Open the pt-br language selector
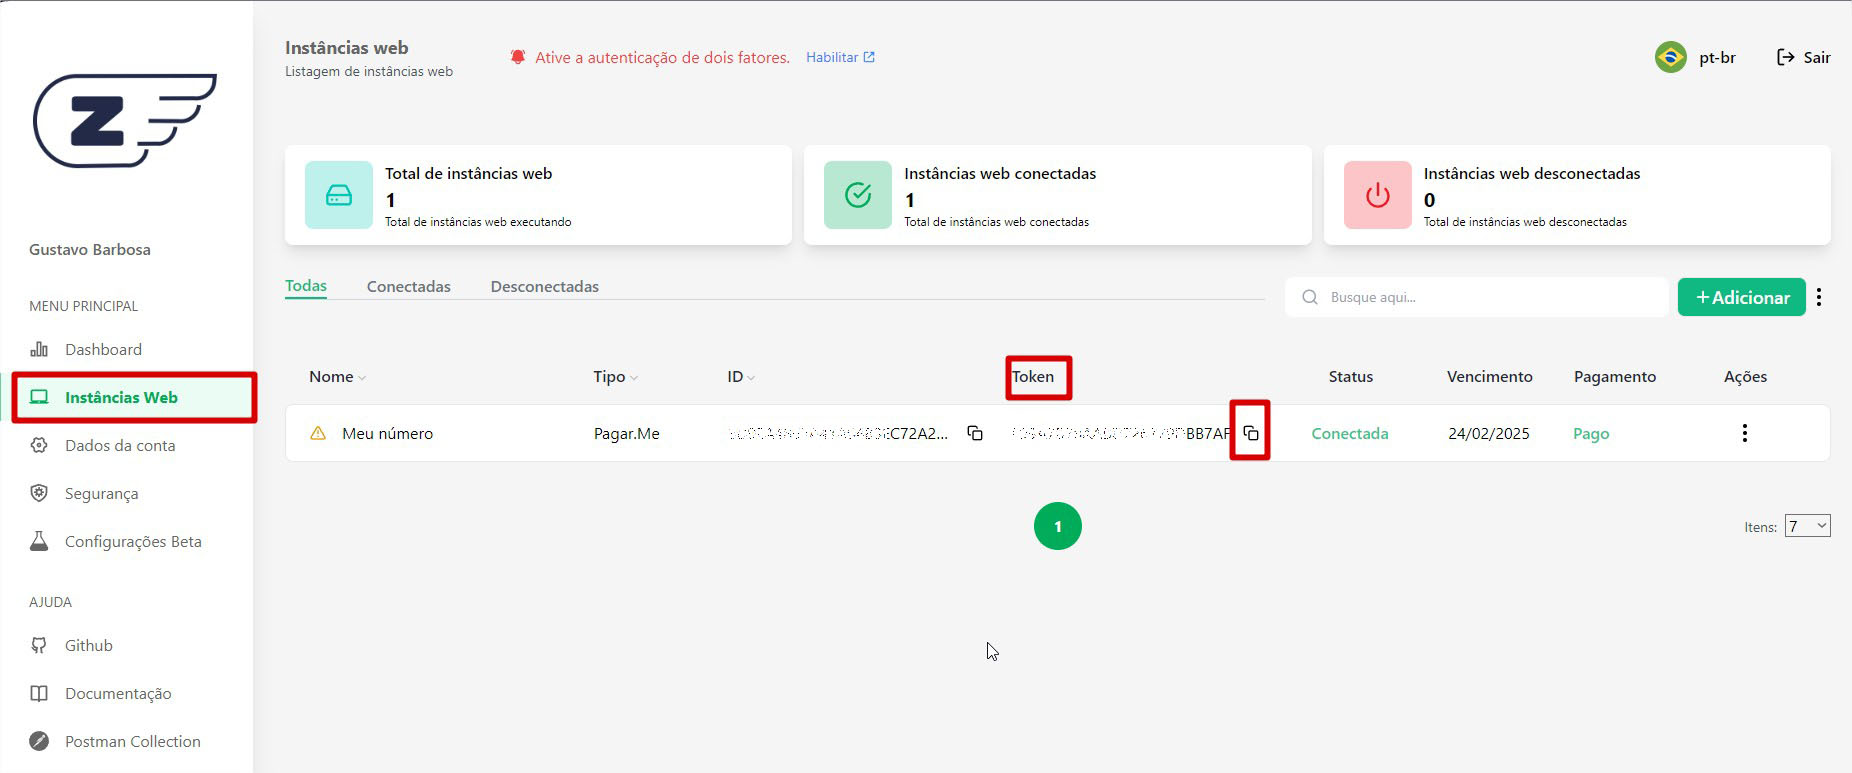Screen dimensions: 1852x773 click(1717, 57)
